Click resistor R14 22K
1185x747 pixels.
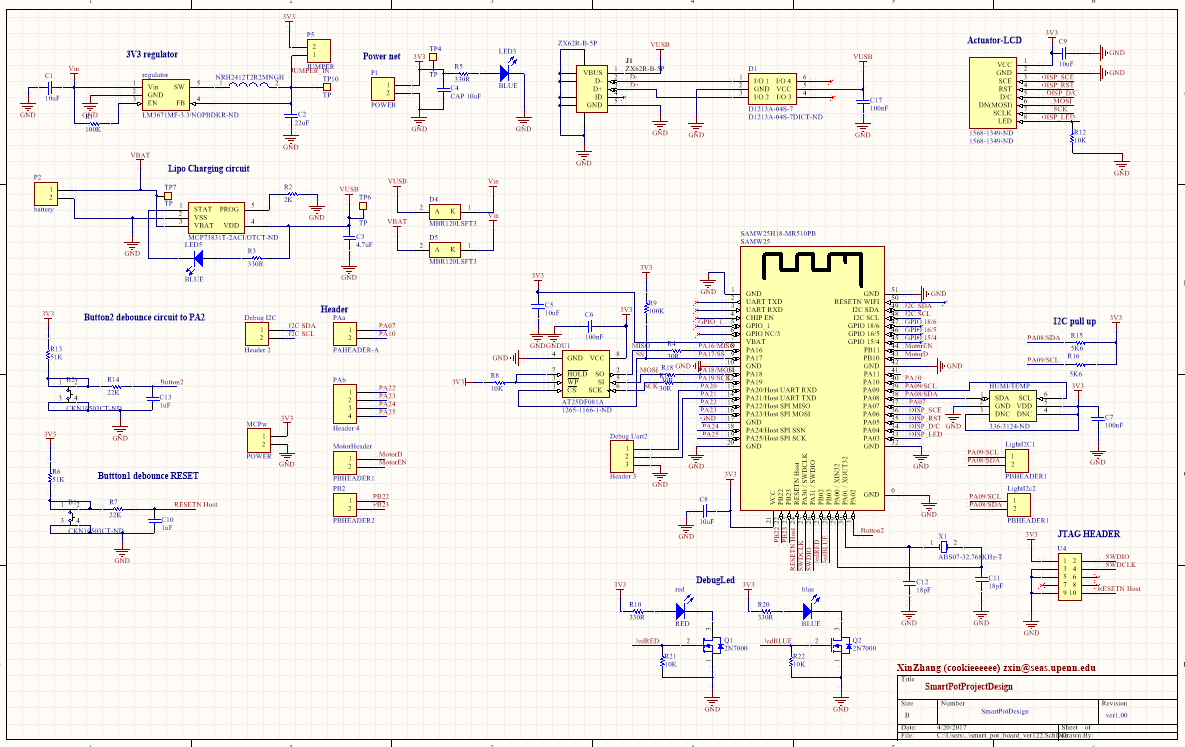coord(114,386)
